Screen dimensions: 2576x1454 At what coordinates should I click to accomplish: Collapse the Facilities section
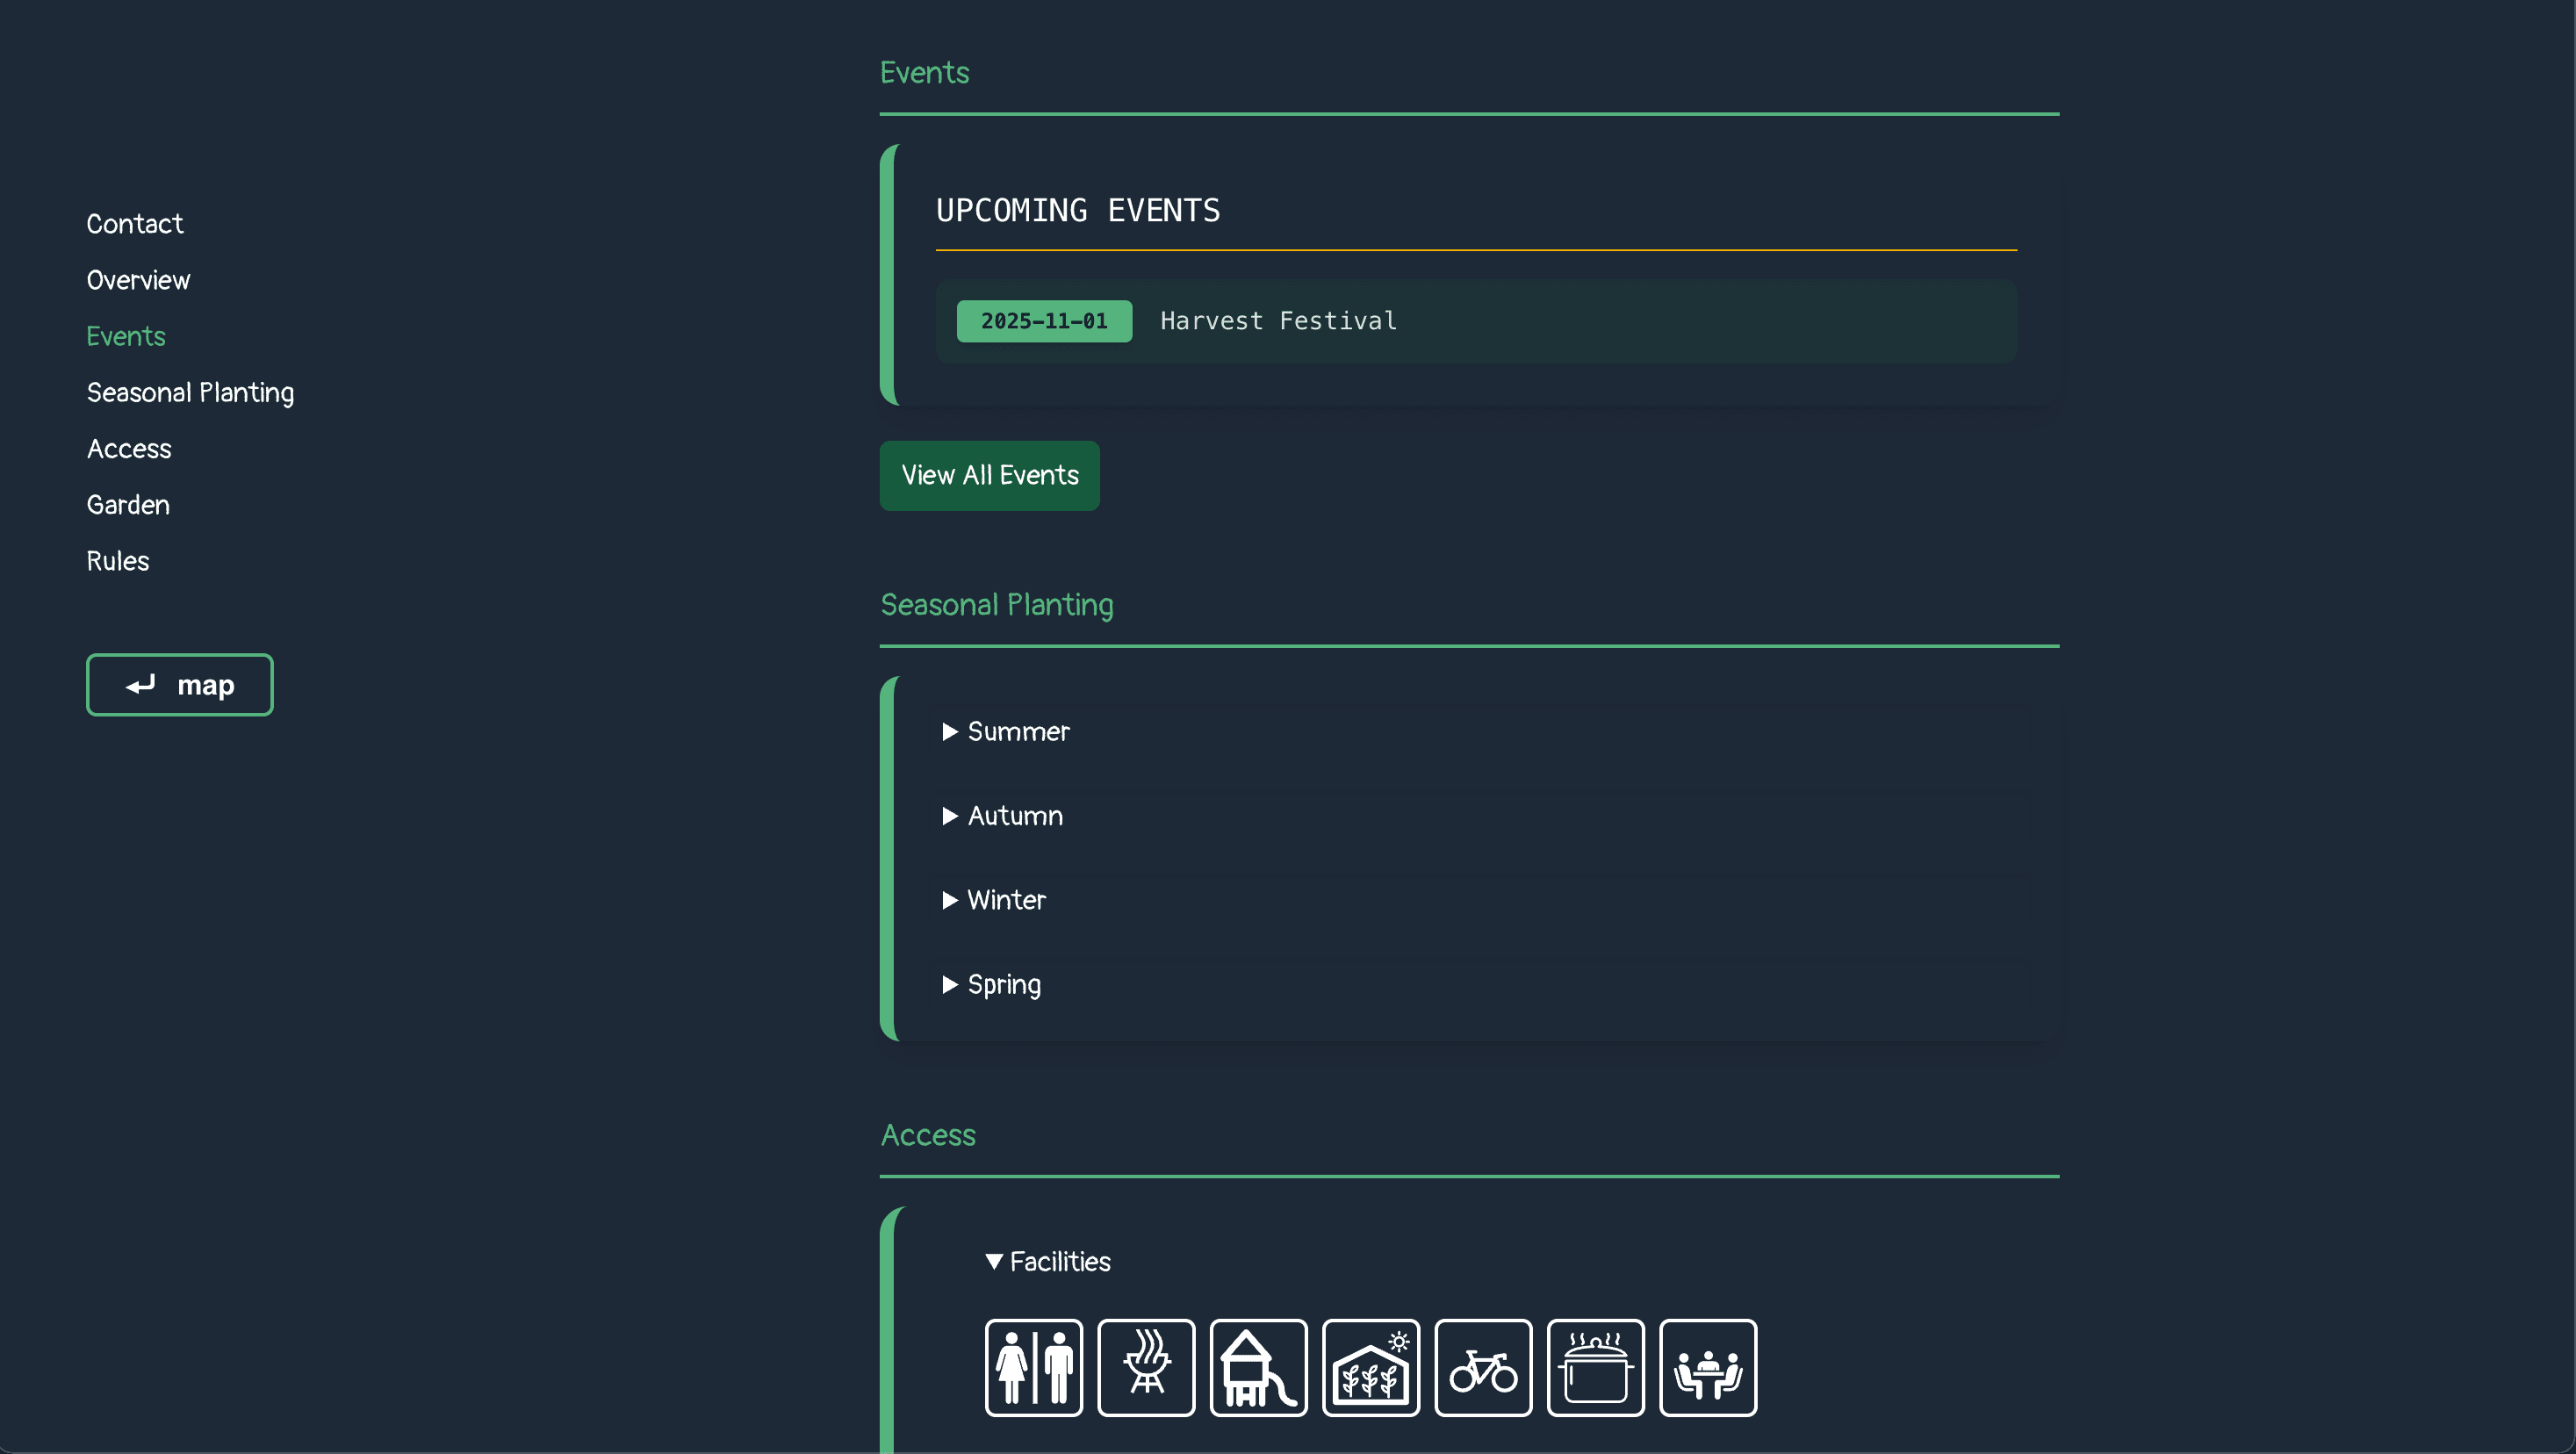click(1046, 1262)
